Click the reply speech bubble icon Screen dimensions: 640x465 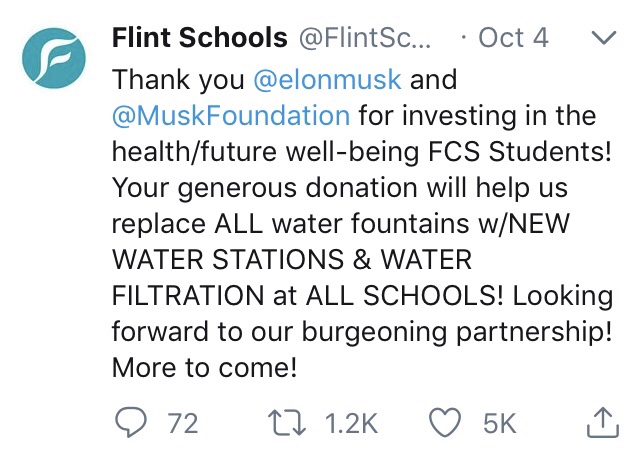click(132, 423)
